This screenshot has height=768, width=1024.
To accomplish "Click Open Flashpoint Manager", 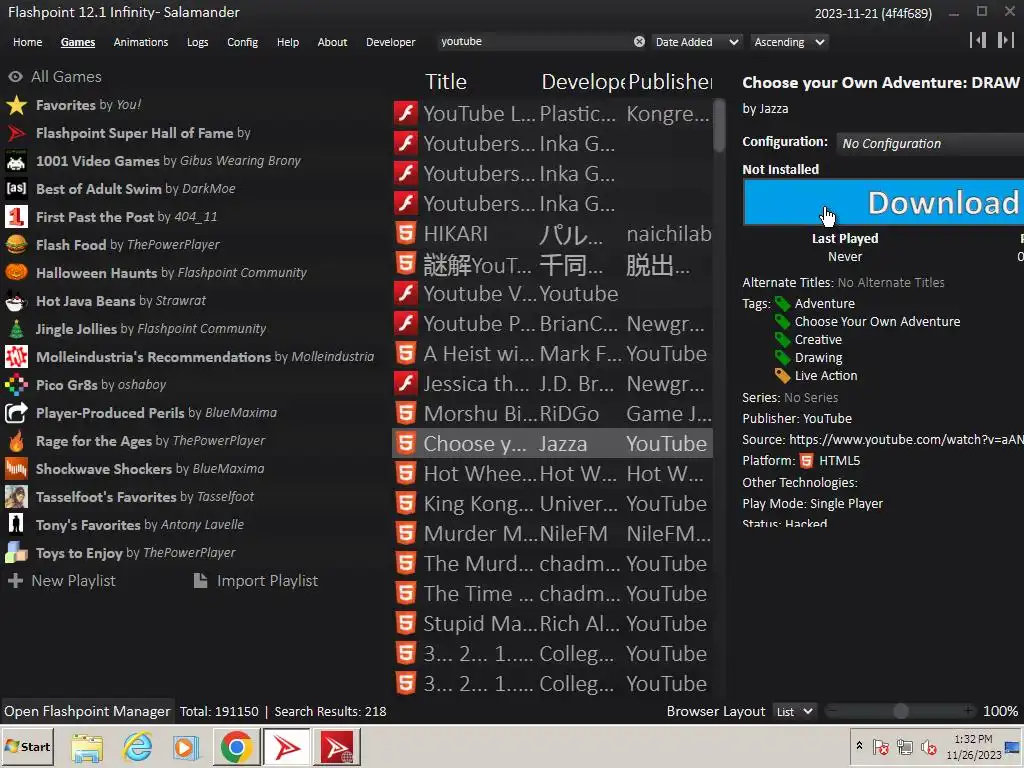I will [x=87, y=711].
